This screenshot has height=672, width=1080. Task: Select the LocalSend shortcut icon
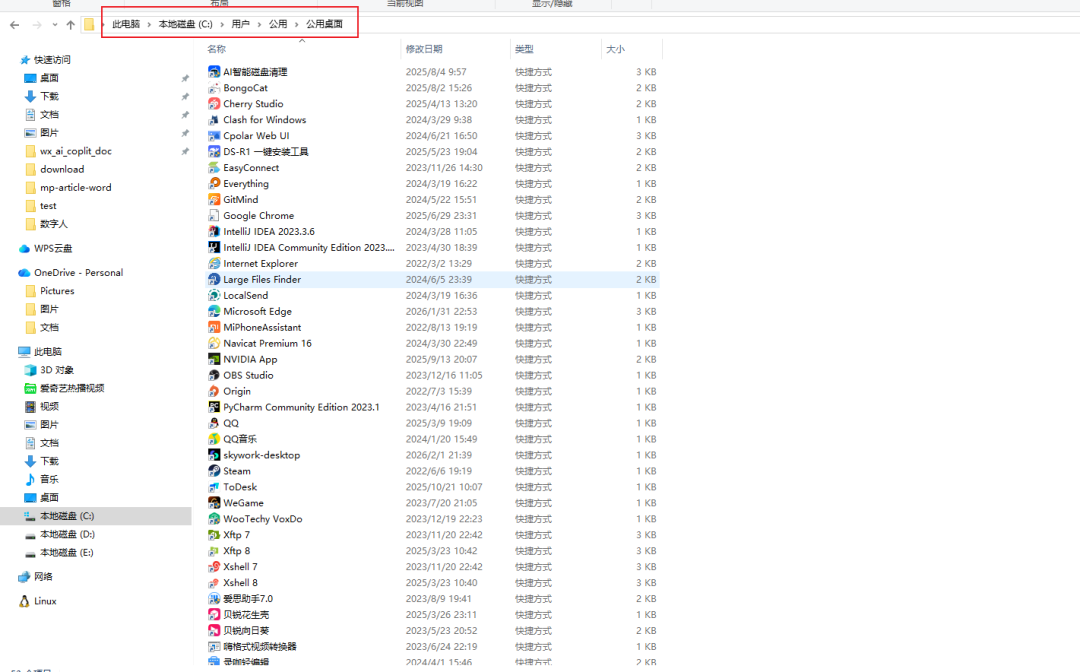(x=214, y=295)
